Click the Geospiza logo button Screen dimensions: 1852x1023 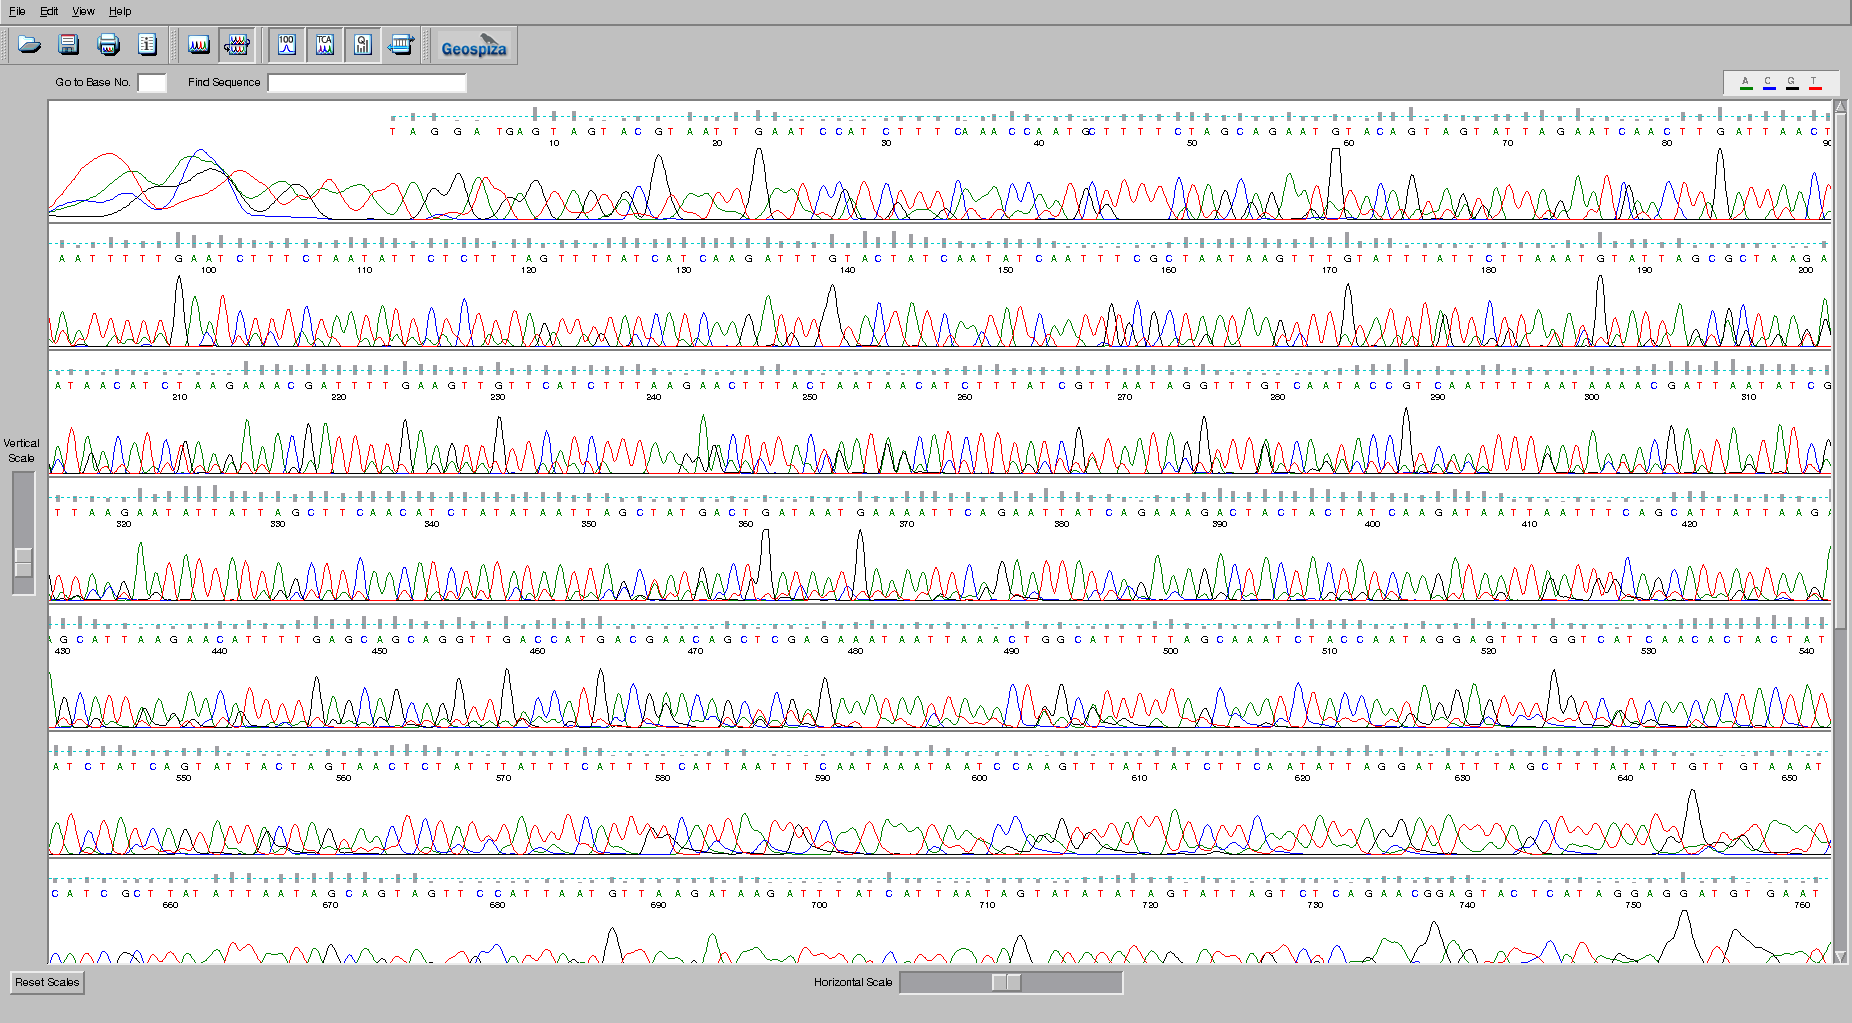pyautogui.click(x=474, y=46)
